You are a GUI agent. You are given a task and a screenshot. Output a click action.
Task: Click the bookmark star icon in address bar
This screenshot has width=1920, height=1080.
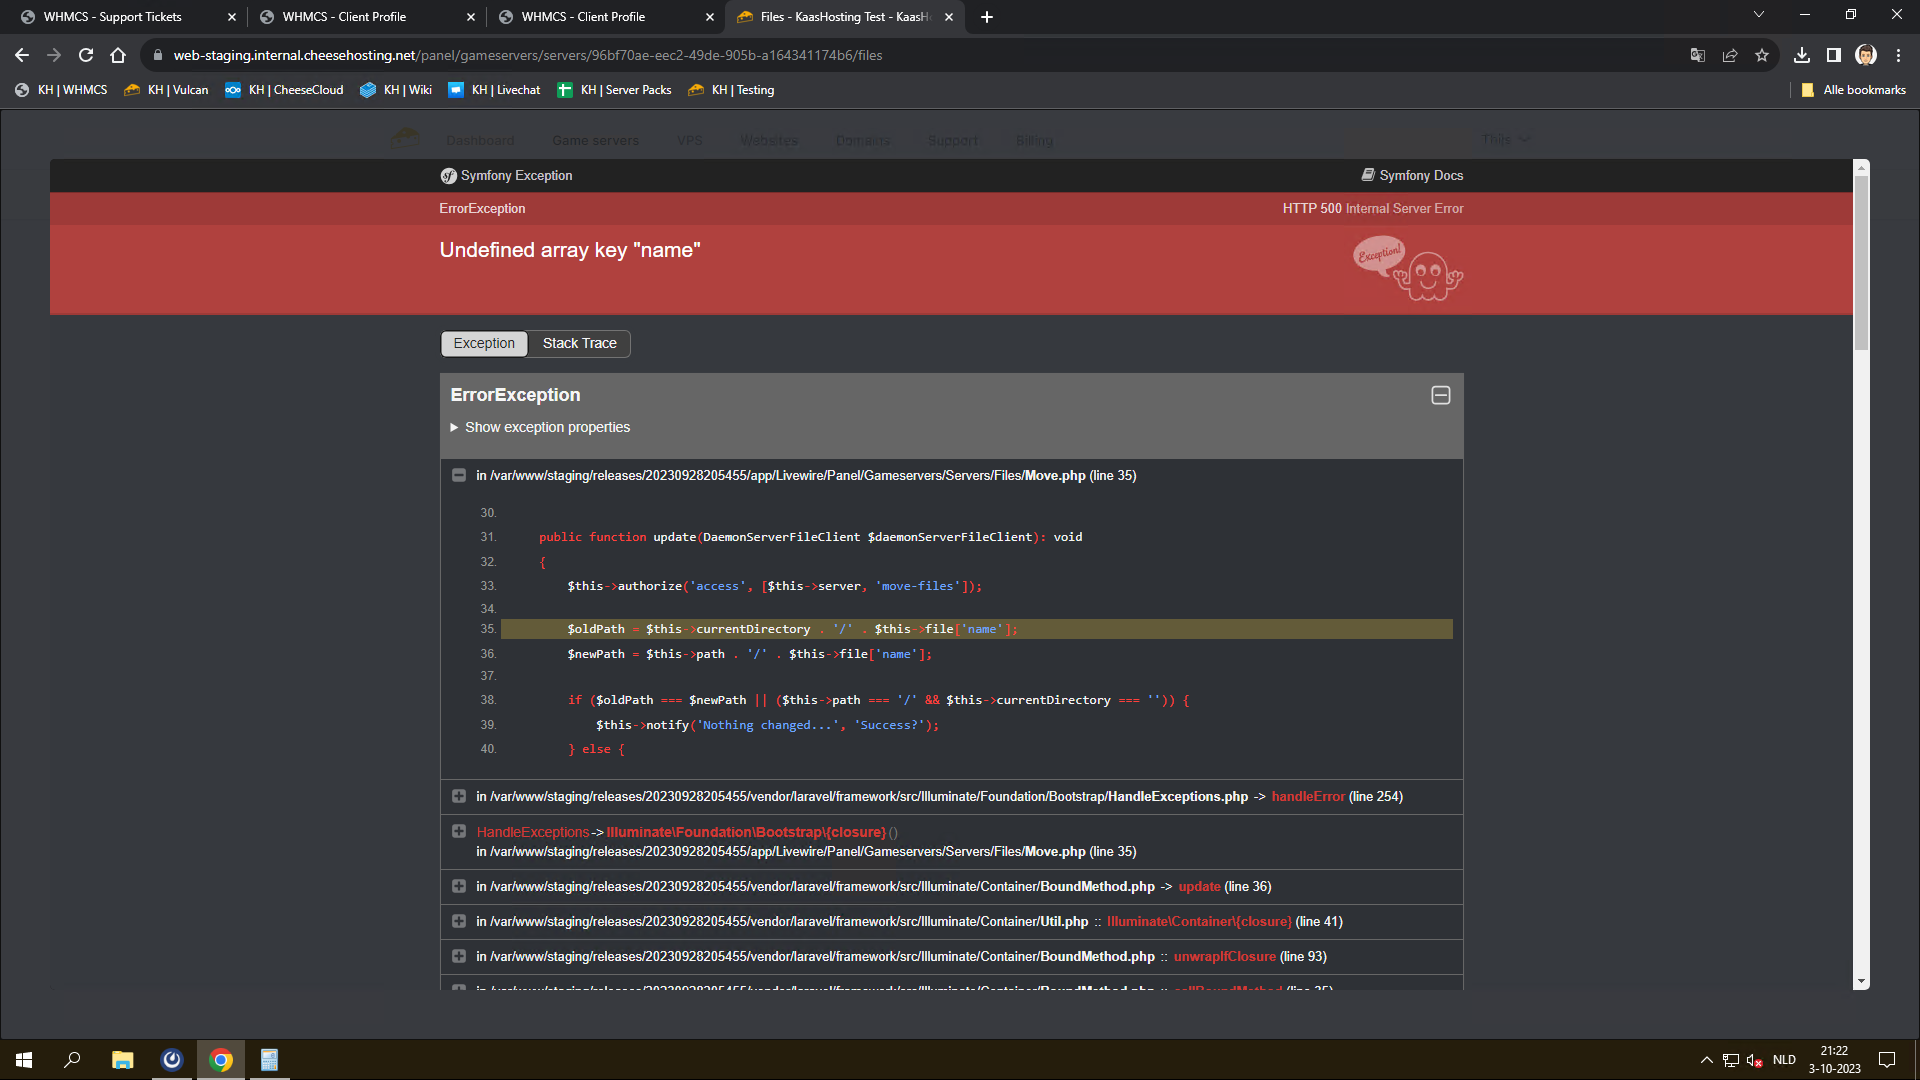[1762, 55]
